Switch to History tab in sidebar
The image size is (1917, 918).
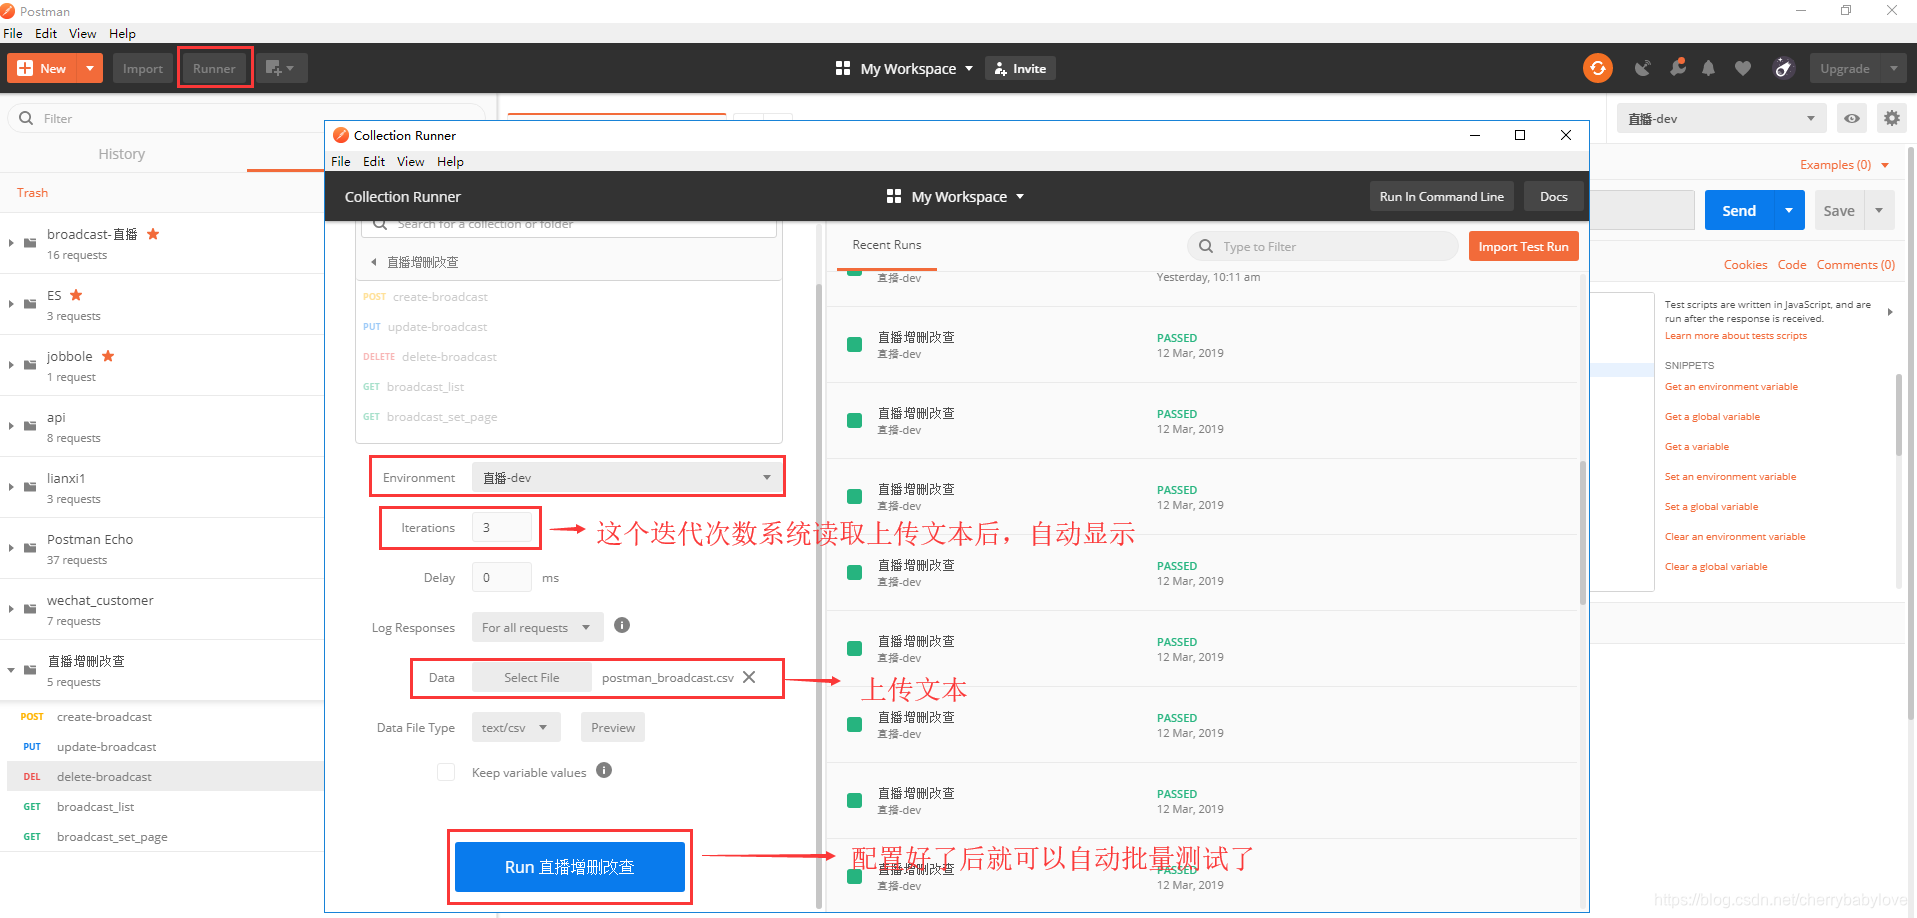tap(122, 154)
